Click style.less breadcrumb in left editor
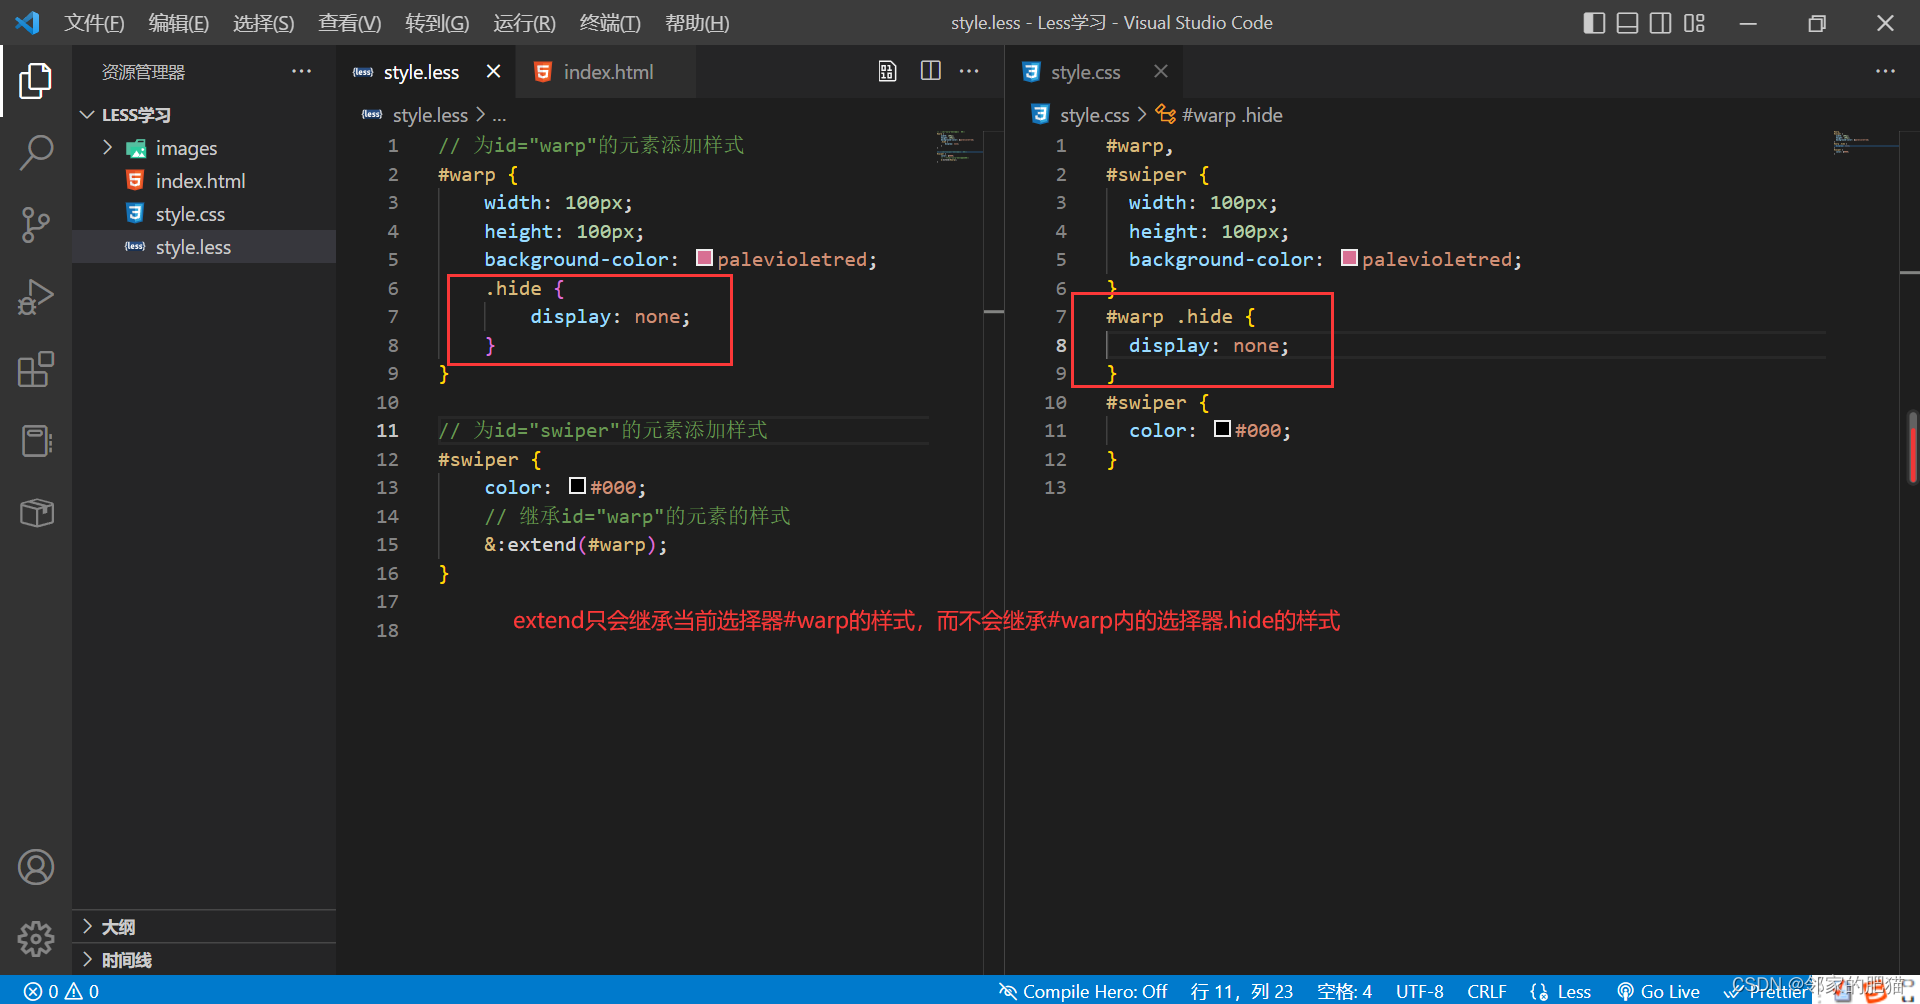 tap(430, 115)
